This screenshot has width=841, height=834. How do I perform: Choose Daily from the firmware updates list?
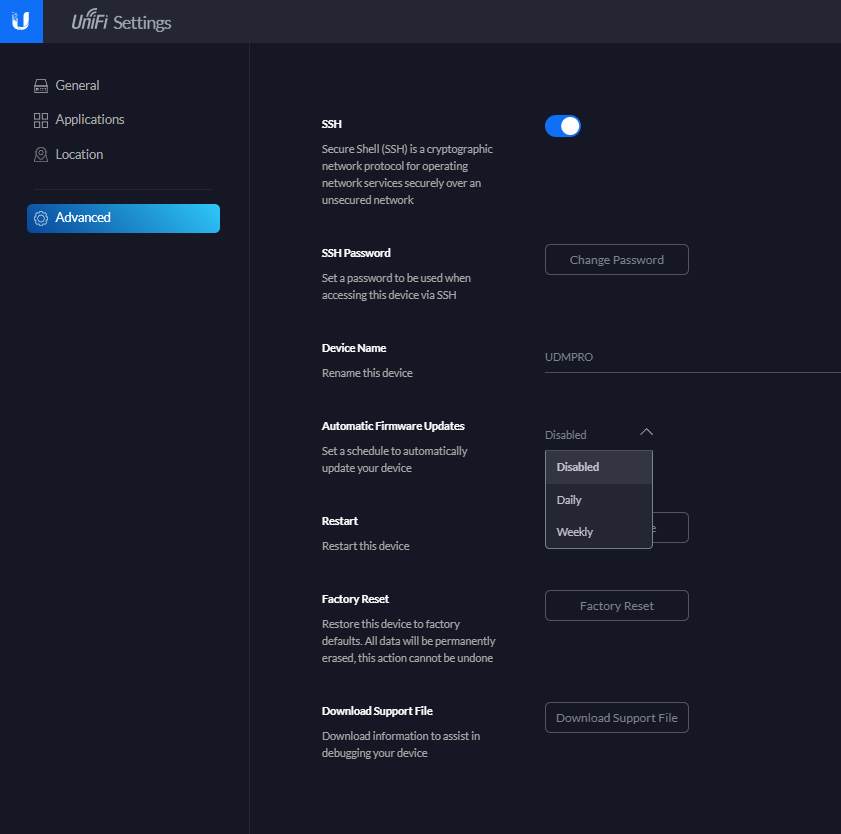569,500
